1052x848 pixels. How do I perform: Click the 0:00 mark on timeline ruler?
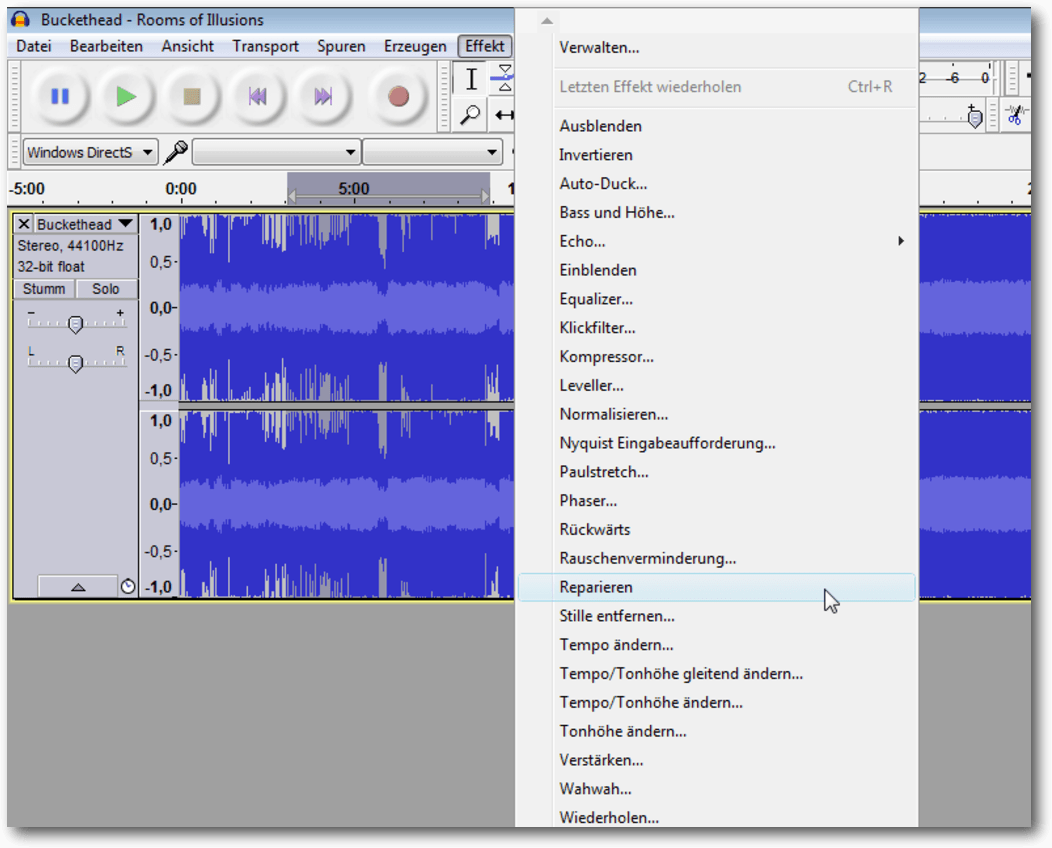pyautogui.click(x=181, y=189)
